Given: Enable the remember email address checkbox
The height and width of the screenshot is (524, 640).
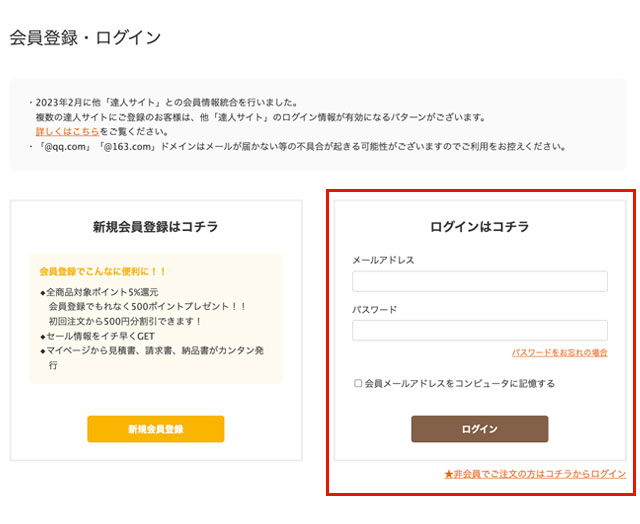Looking at the screenshot, I should coord(358,383).
